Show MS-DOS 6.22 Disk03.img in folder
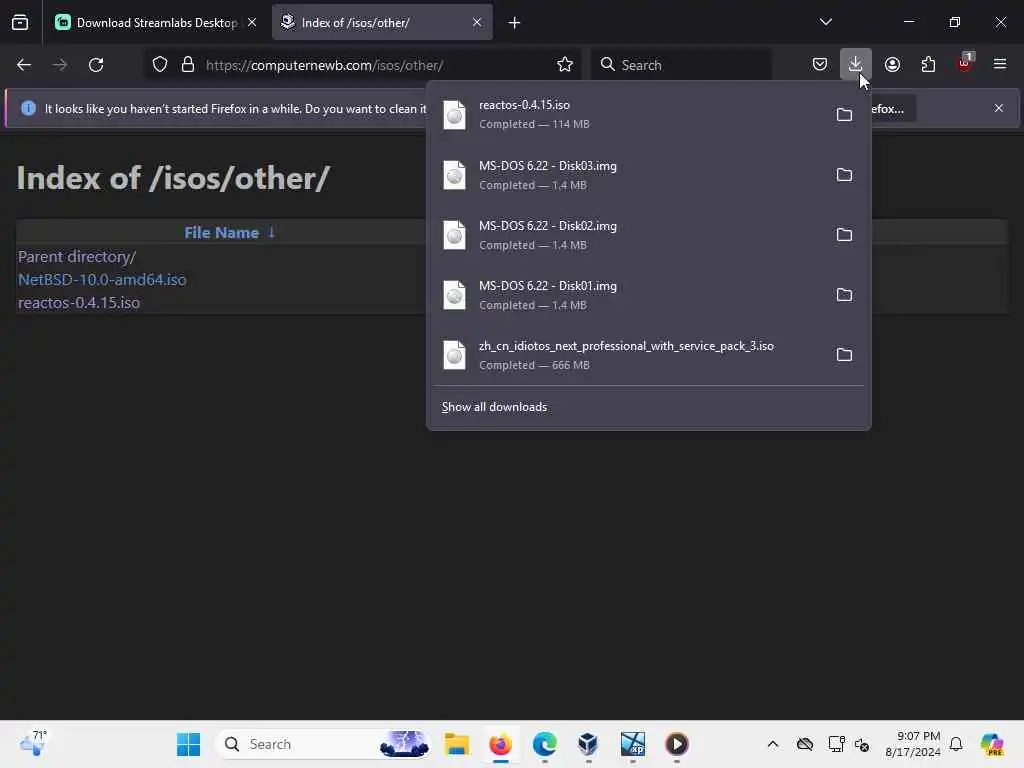The width and height of the screenshot is (1024, 768). (x=844, y=175)
